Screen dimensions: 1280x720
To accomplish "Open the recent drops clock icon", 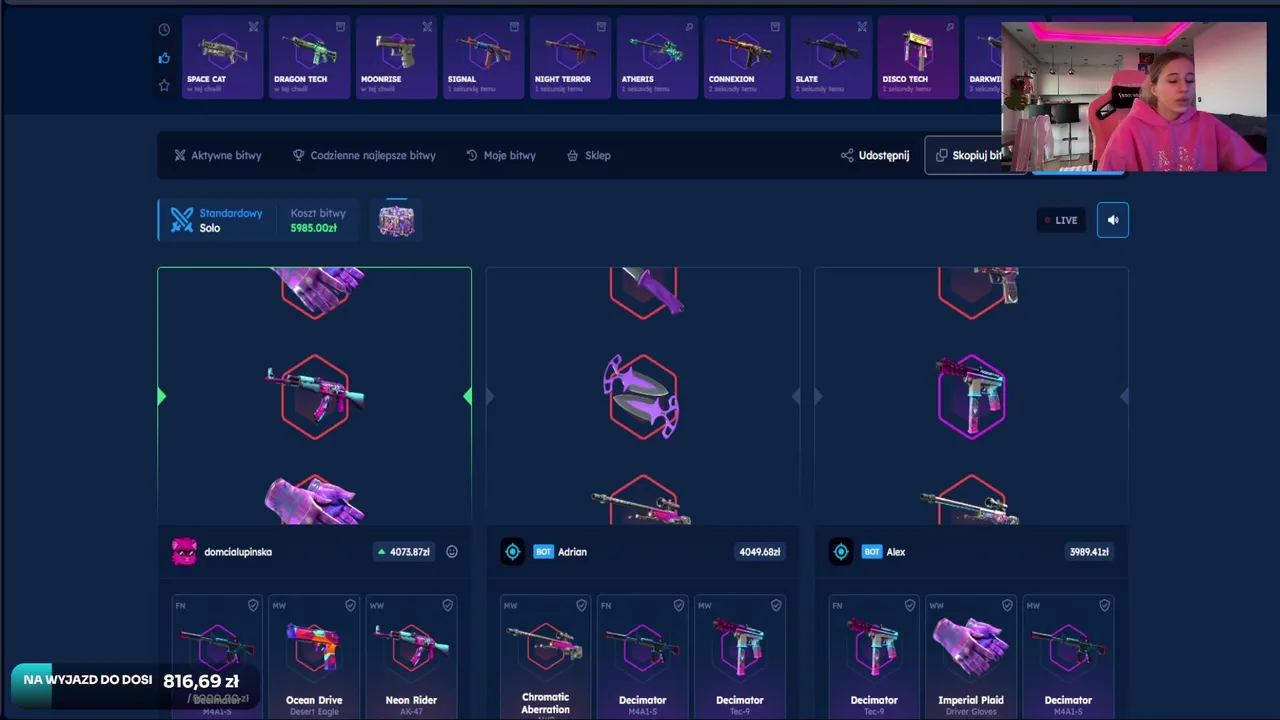I will click(x=164, y=29).
